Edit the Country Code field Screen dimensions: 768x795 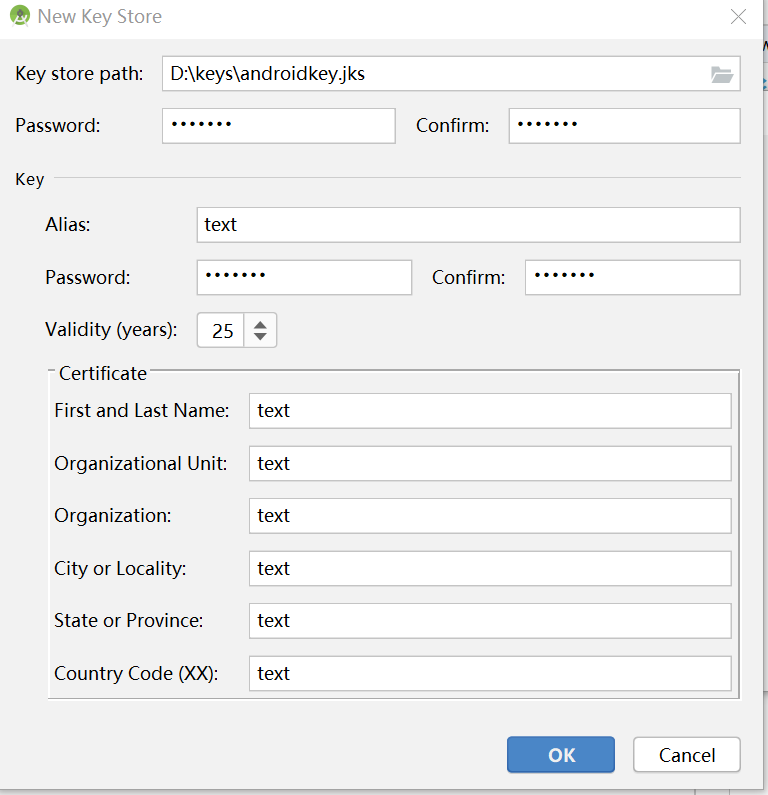pos(490,673)
